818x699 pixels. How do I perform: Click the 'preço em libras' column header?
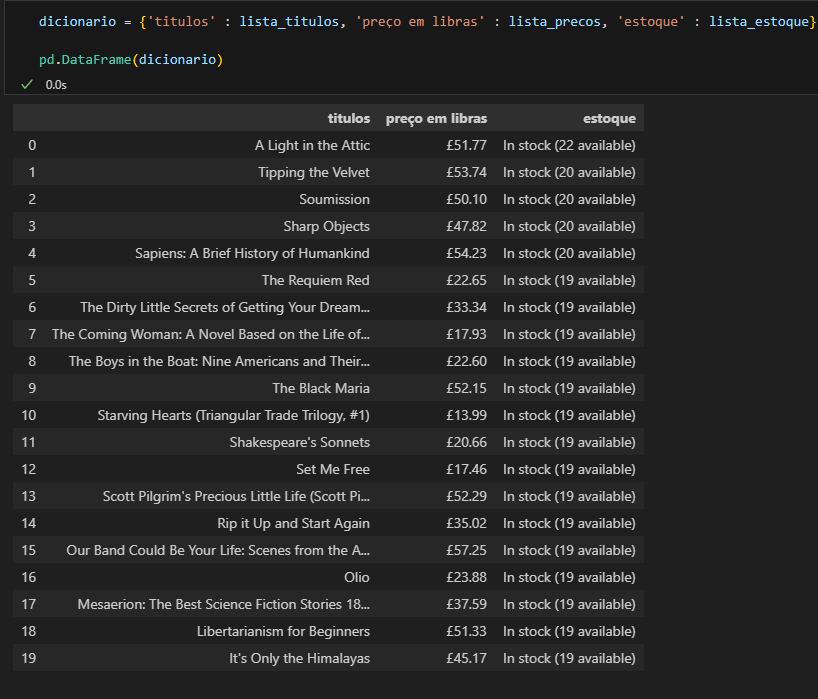click(x=436, y=118)
